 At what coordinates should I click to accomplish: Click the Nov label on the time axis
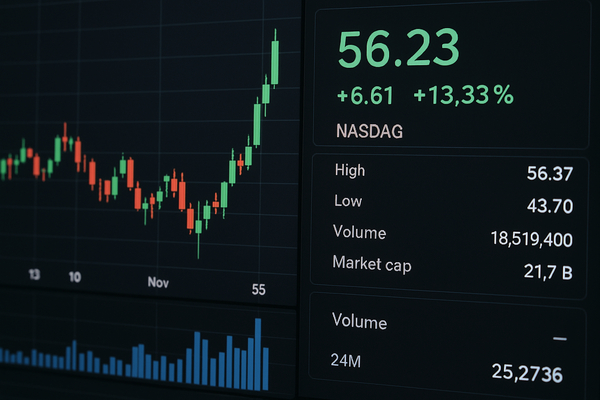(x=158, y=282)
